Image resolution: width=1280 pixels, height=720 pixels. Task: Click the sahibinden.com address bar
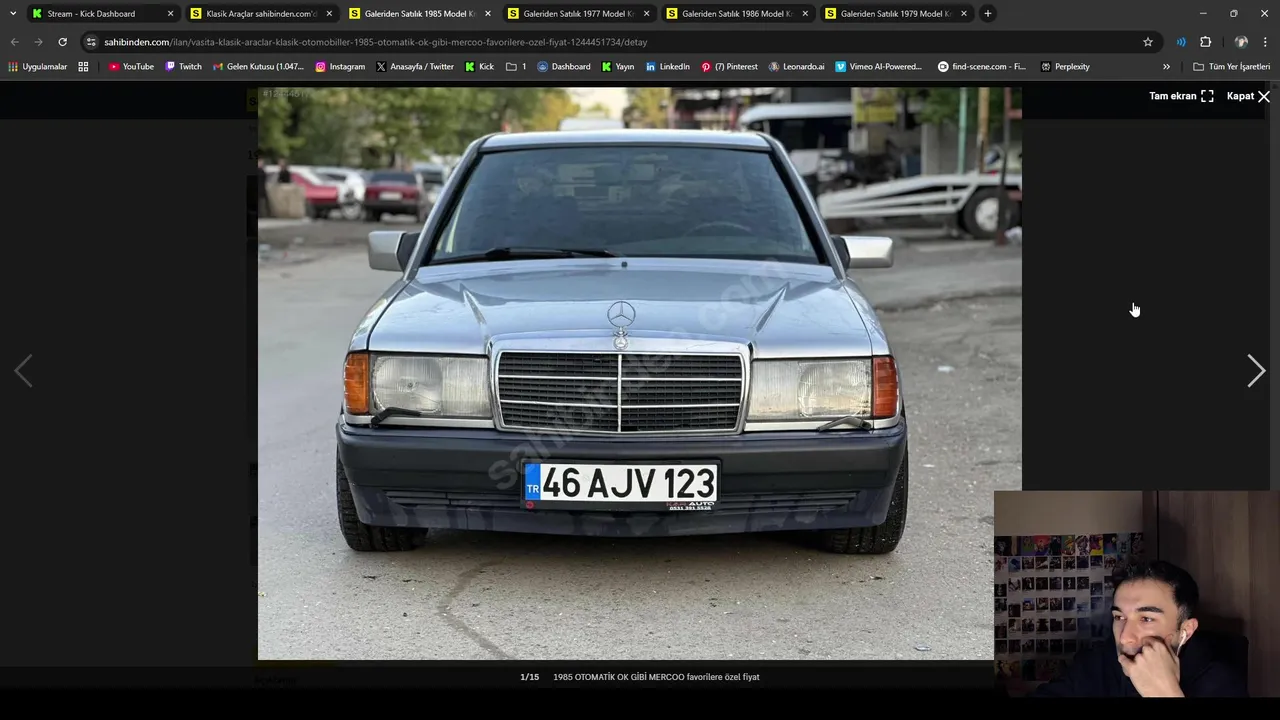(x=620, y=42)
